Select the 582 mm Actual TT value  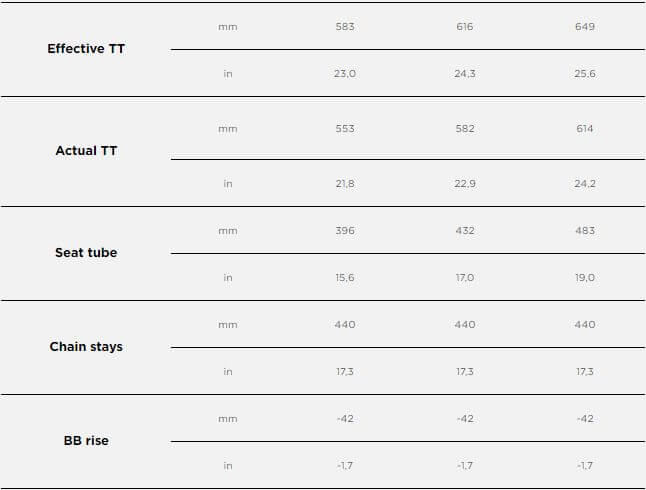click(x=464, y=129)
